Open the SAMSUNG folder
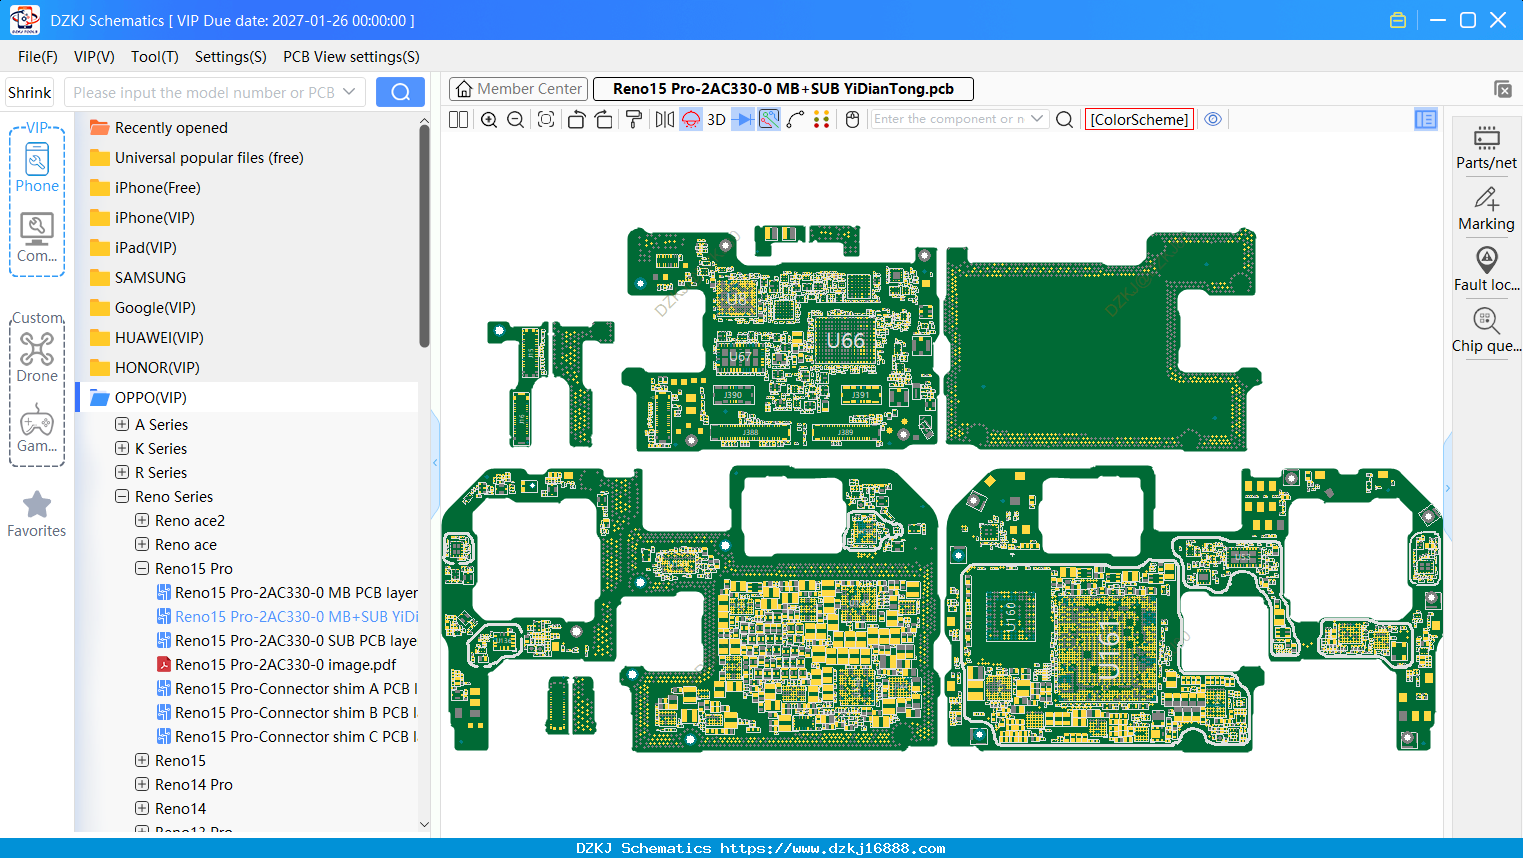 coord(150,277)
